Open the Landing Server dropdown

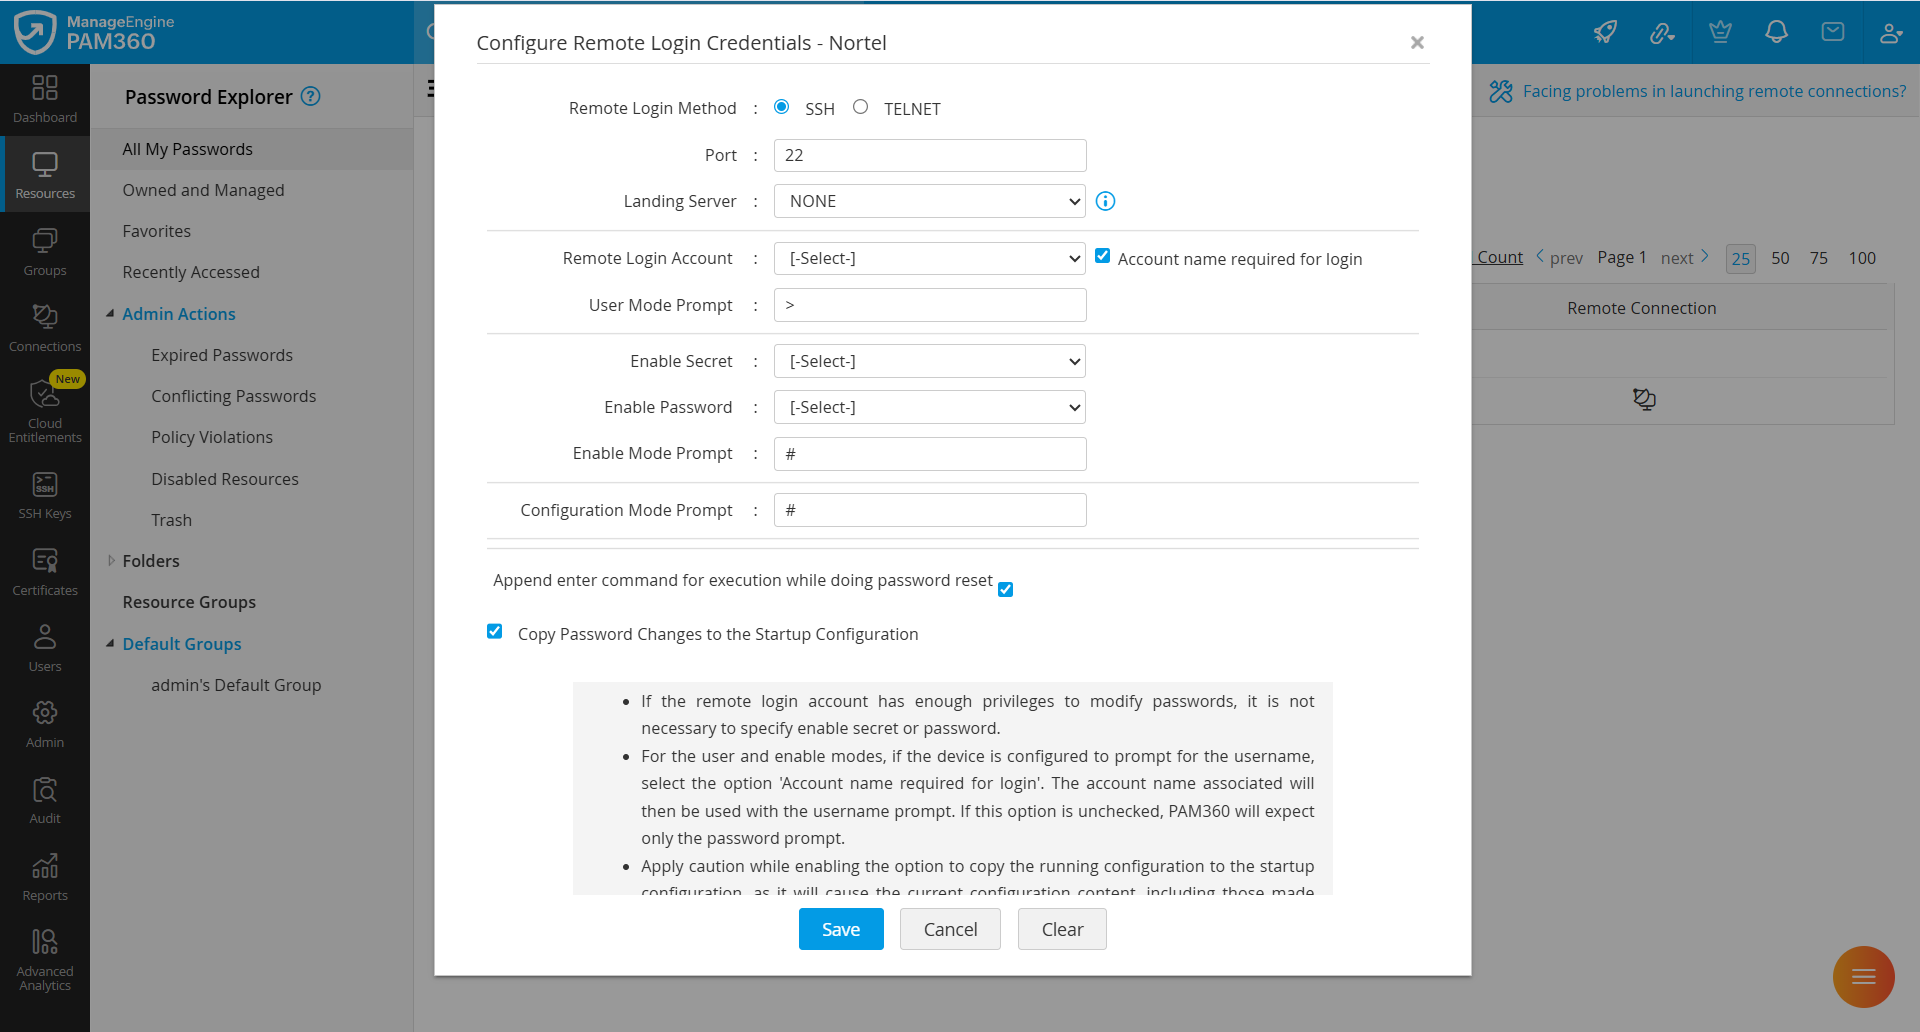(x=928, y=200)
